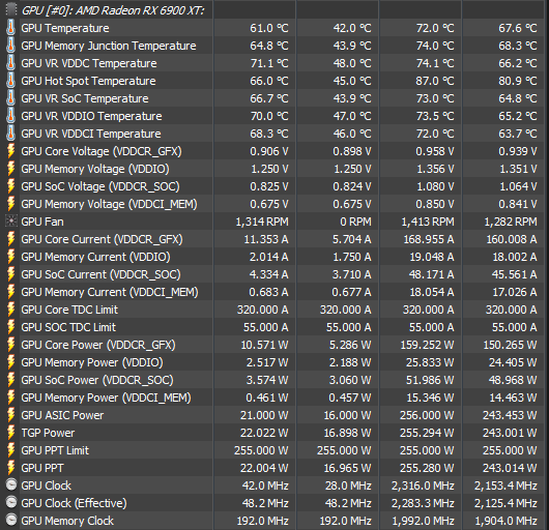Screen dimensions: 549x530
Task: Click lightning icon for GPU Memory Voltage (VDDCI_MEM)
Action: [11, 203]
